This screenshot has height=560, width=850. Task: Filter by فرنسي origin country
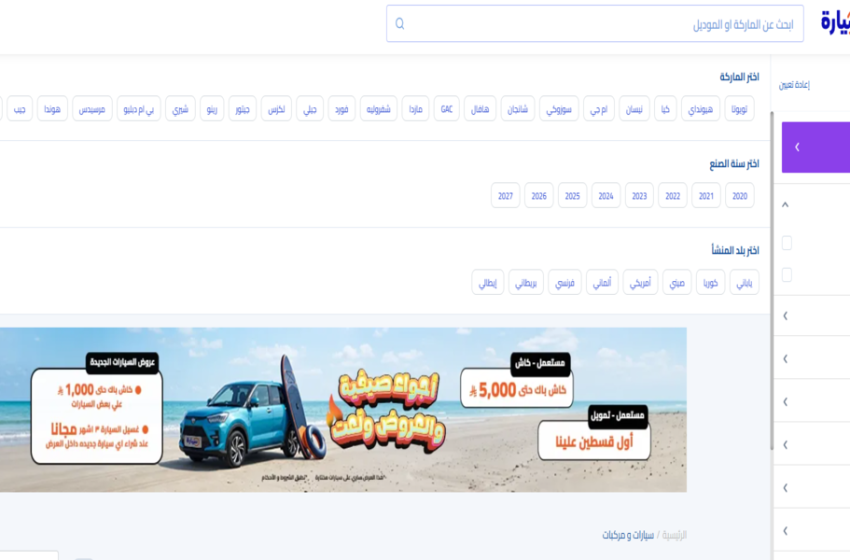(565, 282)
